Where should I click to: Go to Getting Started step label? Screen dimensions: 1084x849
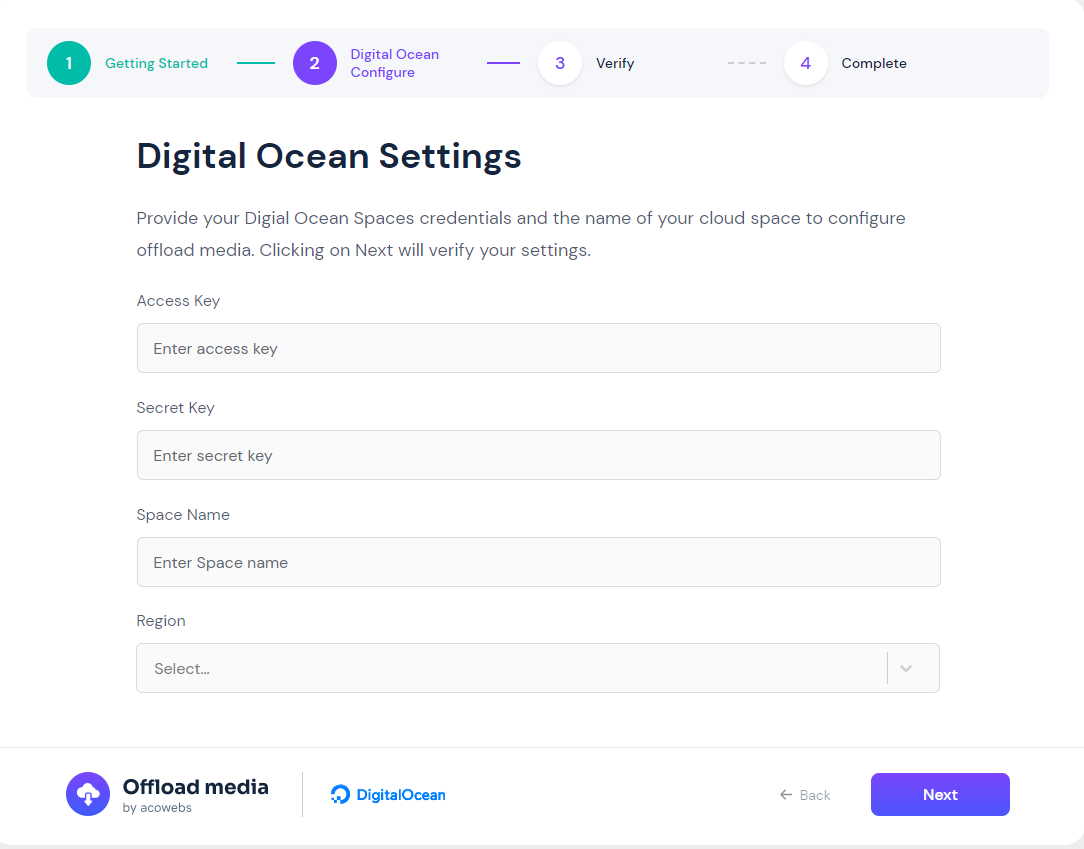coord(156,63)
